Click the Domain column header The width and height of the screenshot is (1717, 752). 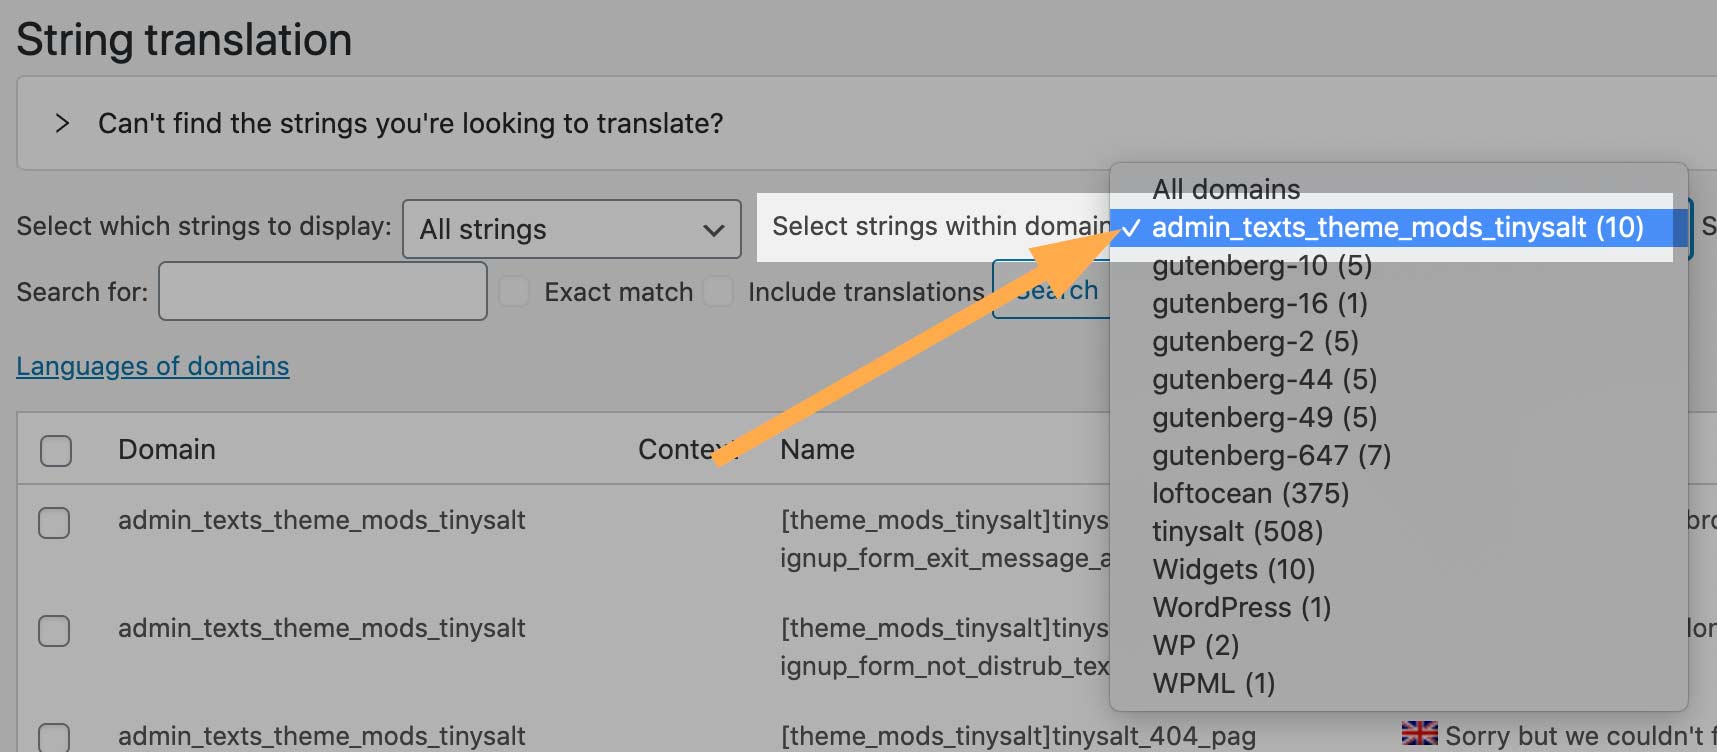(166, 449)
